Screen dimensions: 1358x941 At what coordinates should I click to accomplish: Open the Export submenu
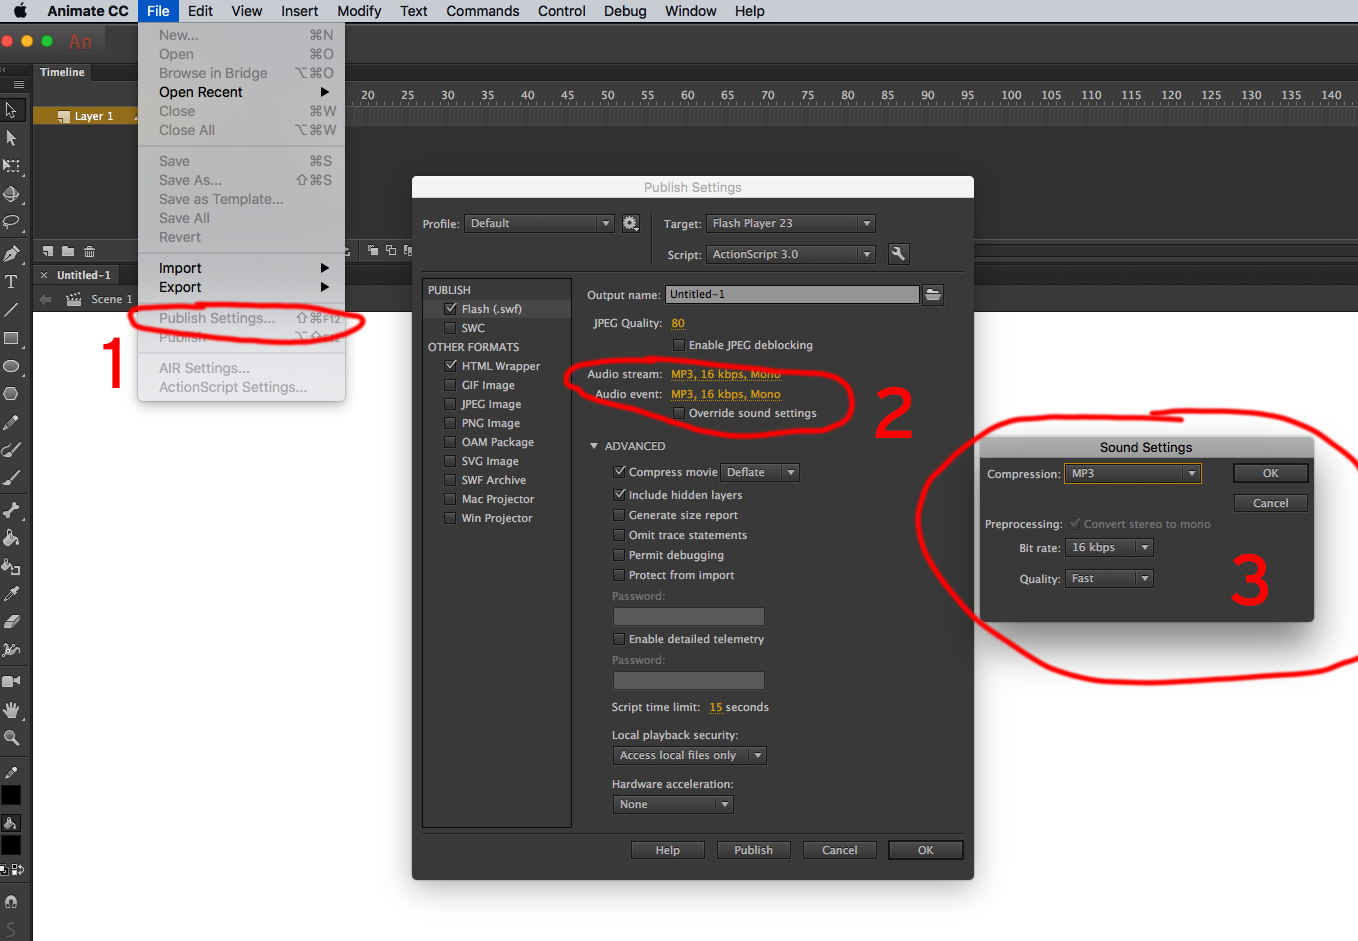[242, 287]
